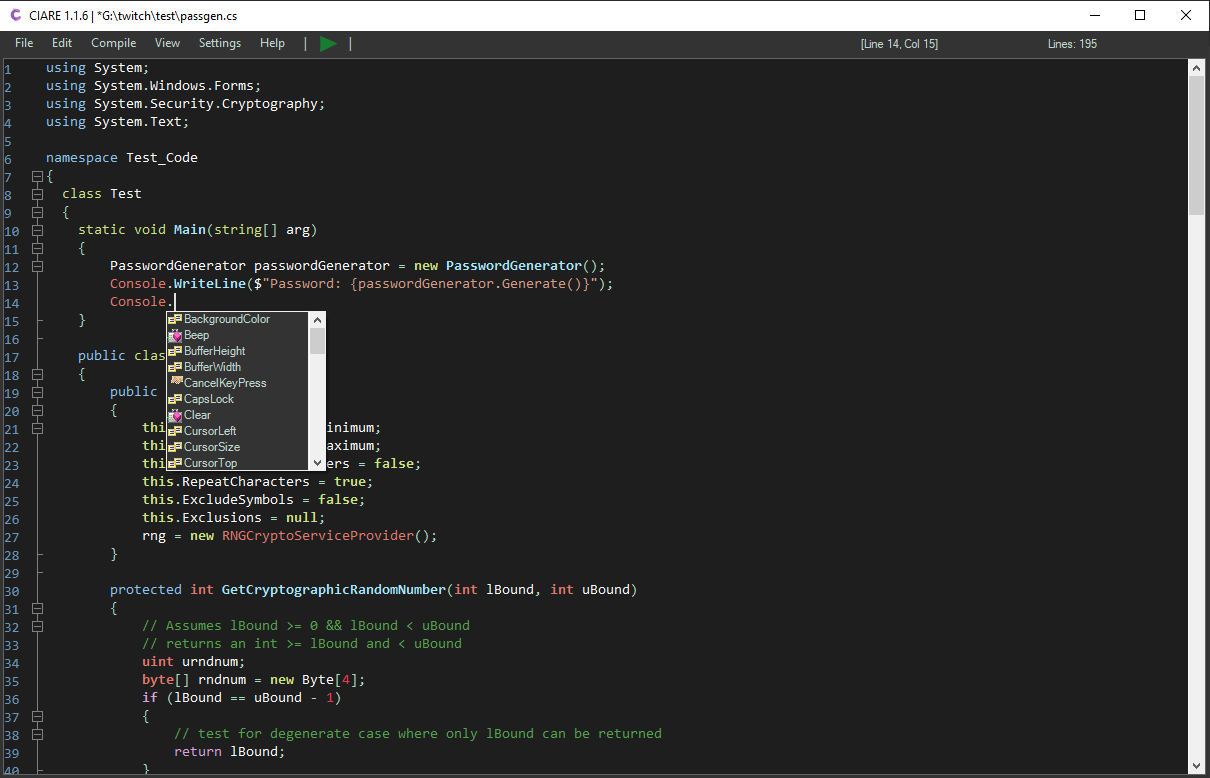
Task: Click the "class Test" declaration on line 8
Action: [102, 194]
